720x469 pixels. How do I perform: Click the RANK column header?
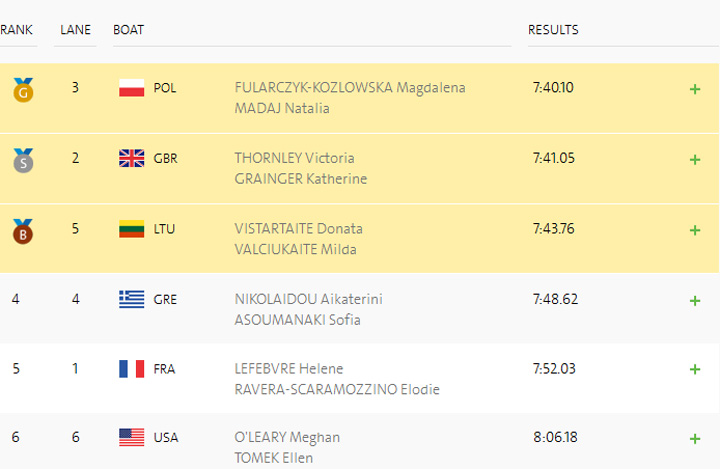pos(16,30)
